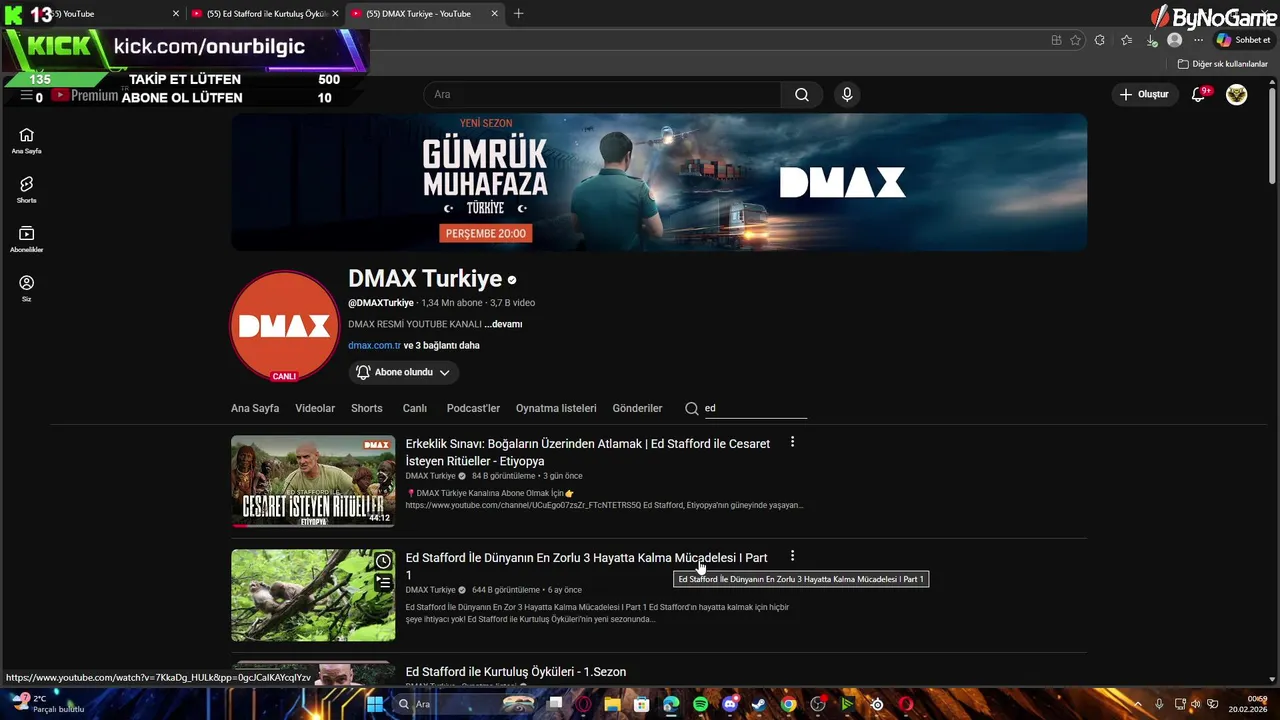This screenshot has height=720, width=1280.
Task: Add Part 1 video to queue
Action: (x=383, y=583)
